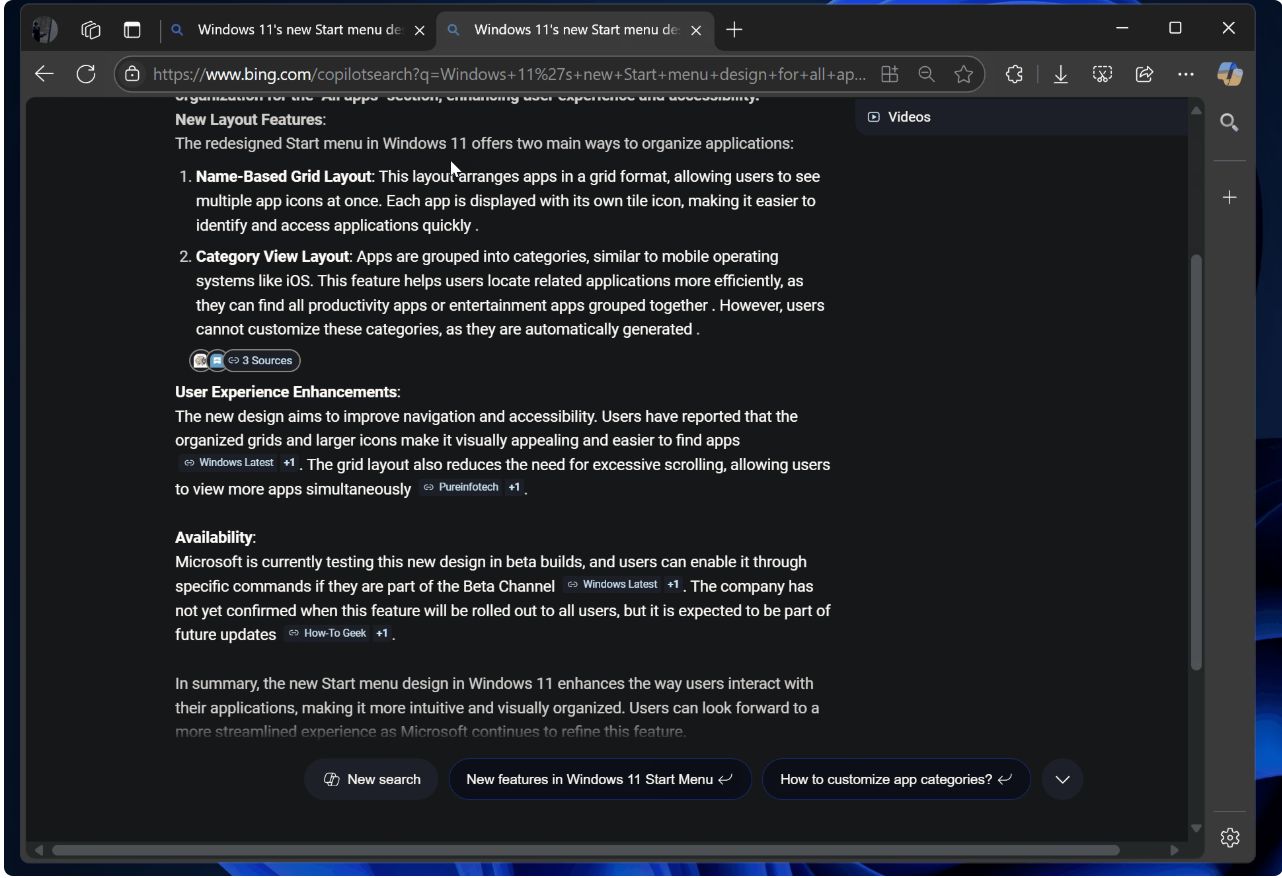Open the zoom magnifier in address bar
1282x878 pixels.
(x=926, y=74)
